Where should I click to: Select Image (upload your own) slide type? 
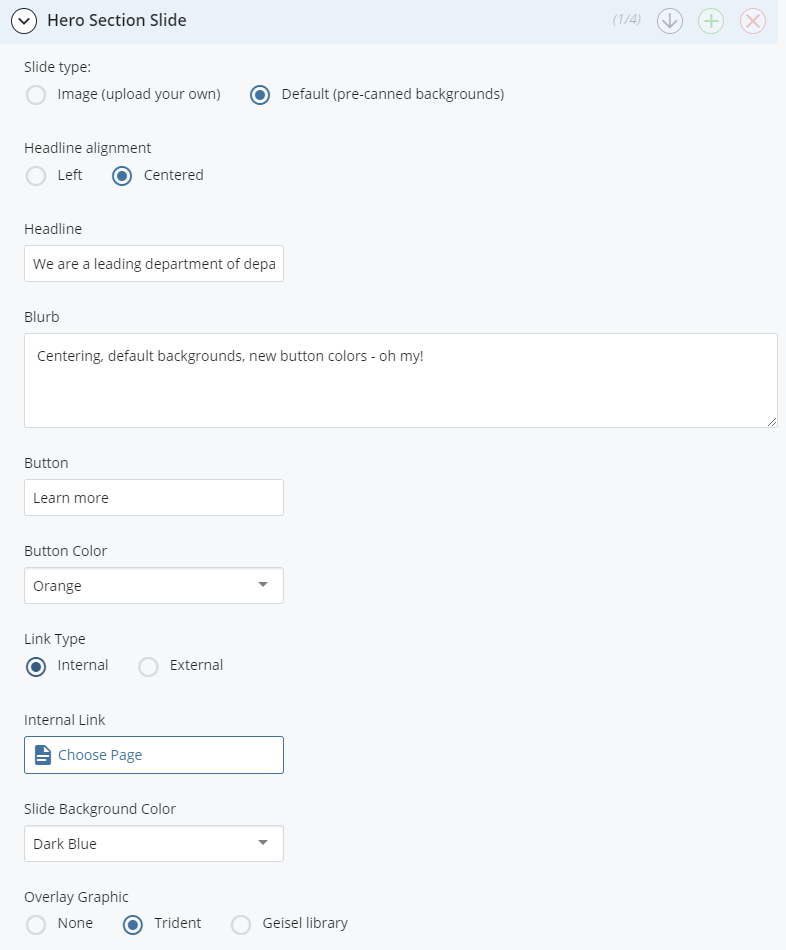[36, 95]
